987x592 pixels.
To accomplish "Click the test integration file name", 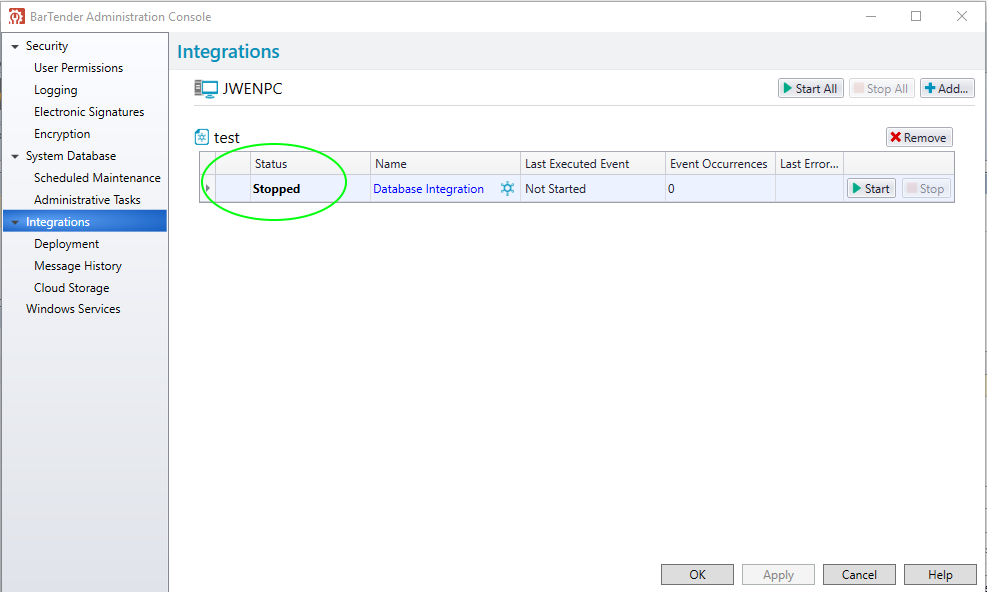I will pos(227,138).
